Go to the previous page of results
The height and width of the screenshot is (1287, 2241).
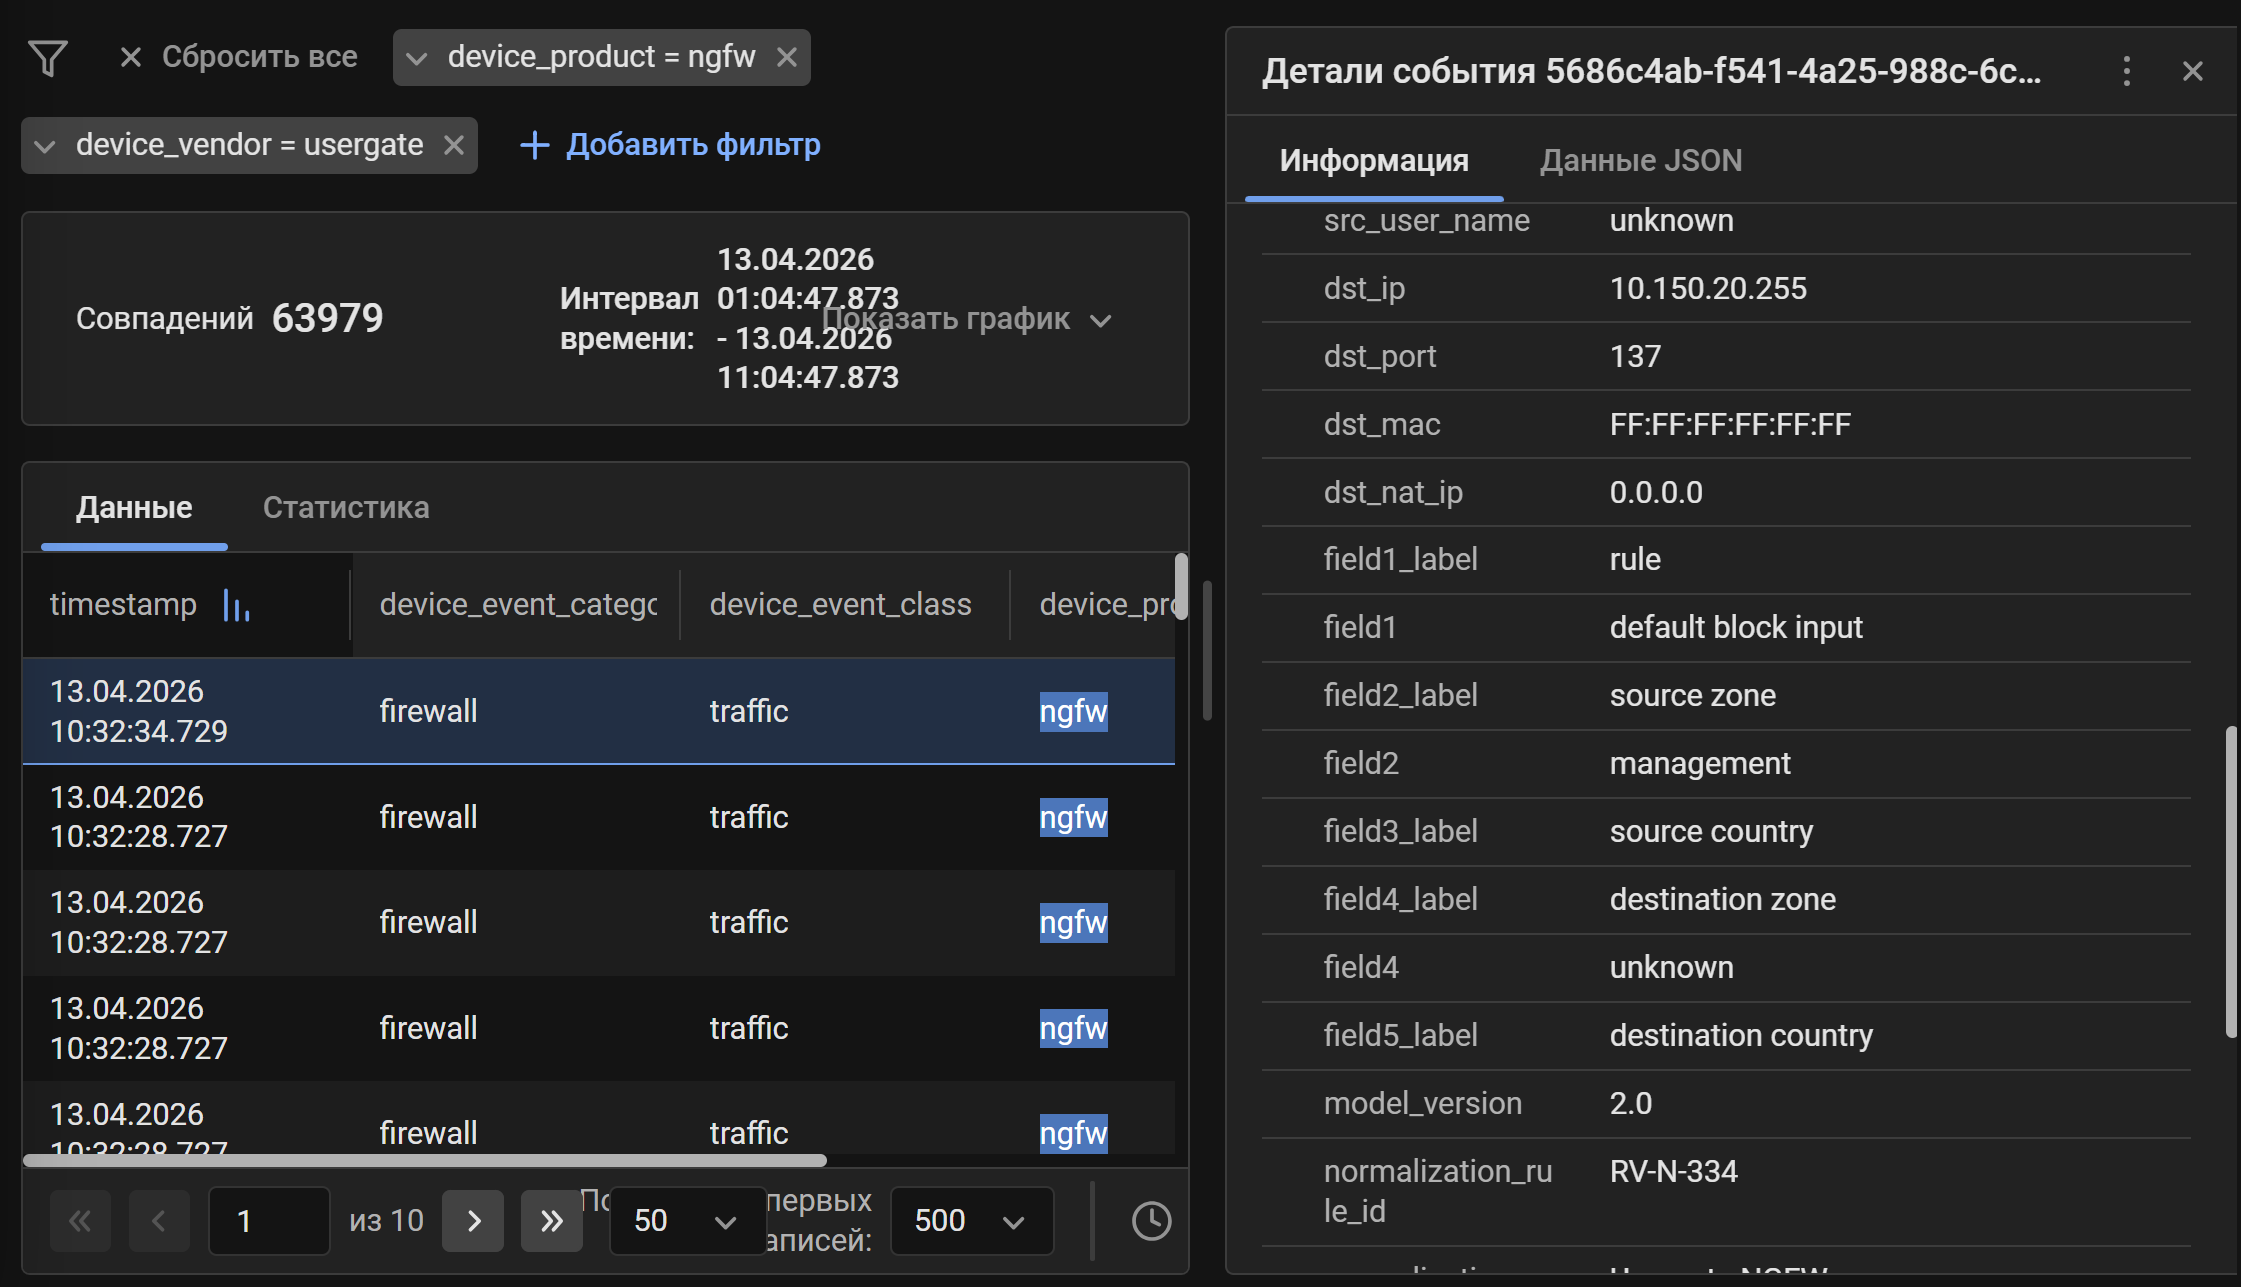click(159, 1220)
